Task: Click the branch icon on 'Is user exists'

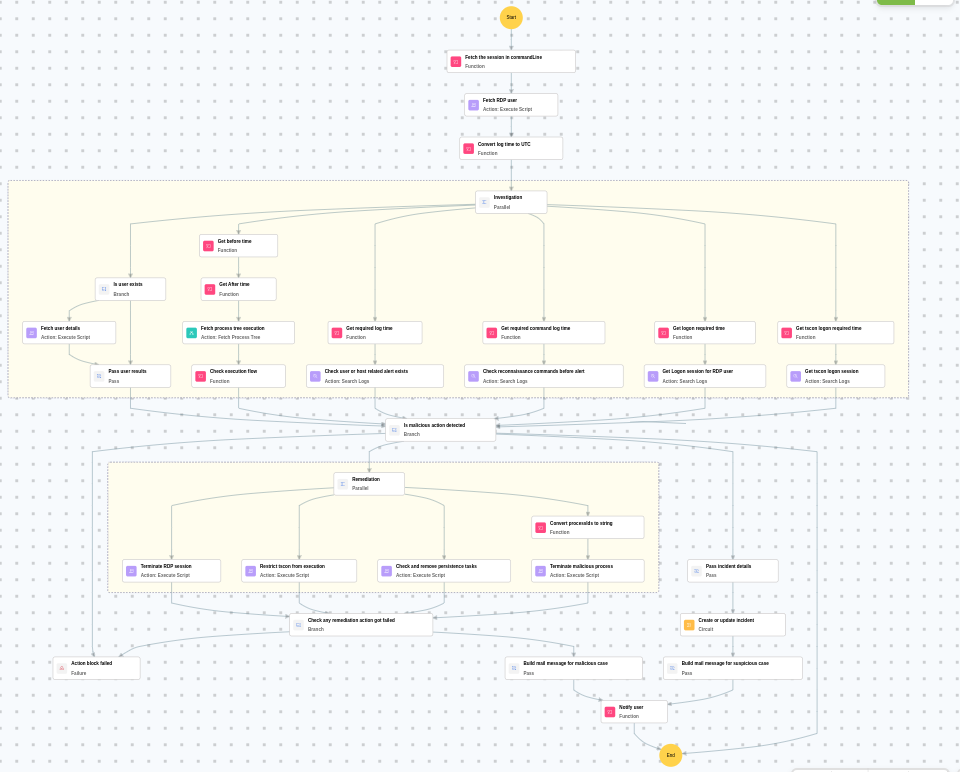Action: 104,289
